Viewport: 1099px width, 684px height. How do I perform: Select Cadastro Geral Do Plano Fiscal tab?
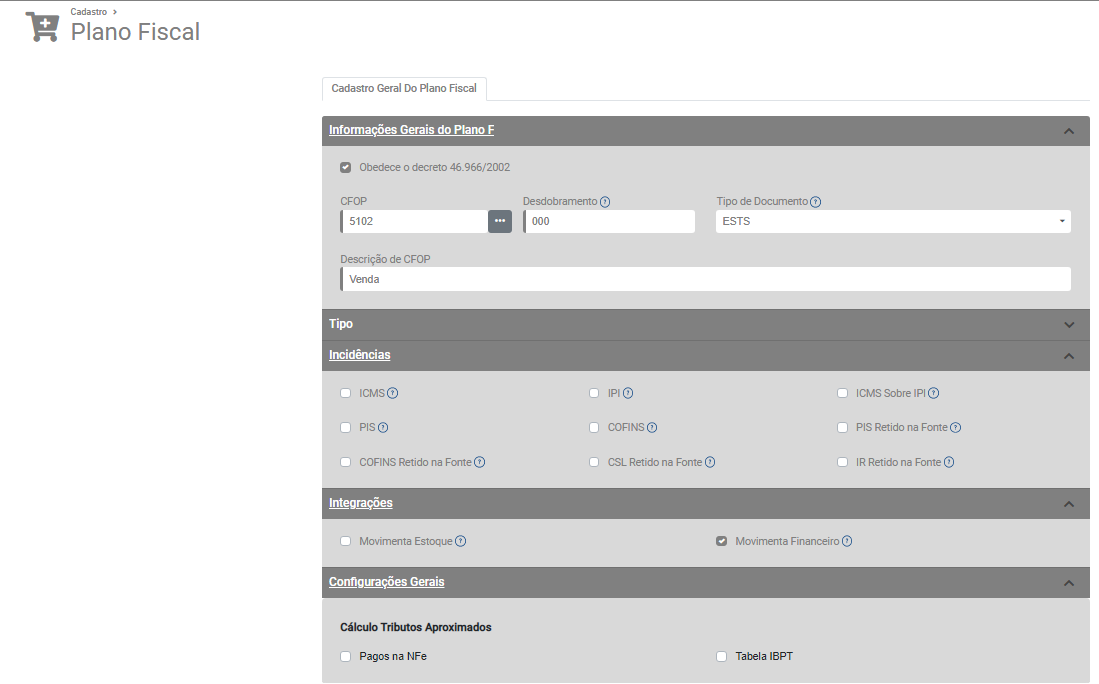pos(404,89)
